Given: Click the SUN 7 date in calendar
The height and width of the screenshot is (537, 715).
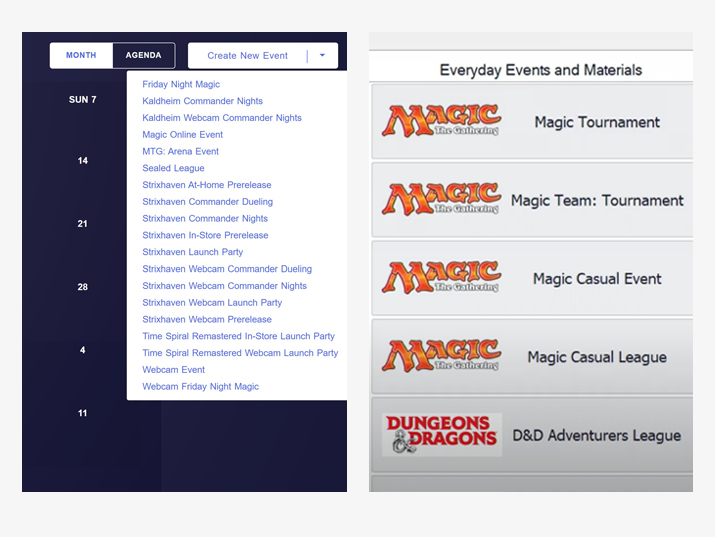Looking at the screenshot, I should click(83, 99).
